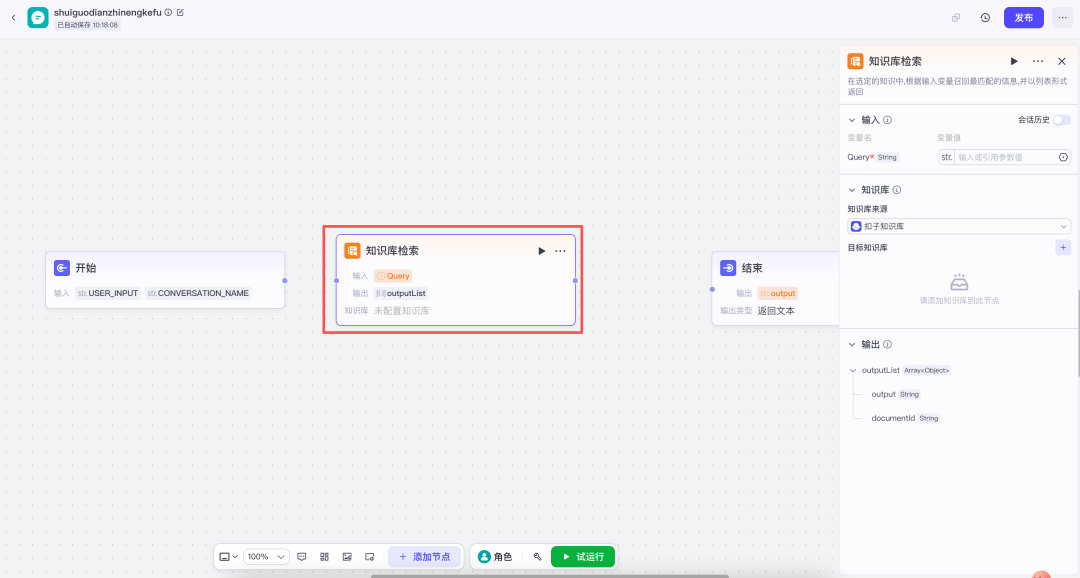
Task: Click 未配置知识库 text on node
Action: (402, 311)
